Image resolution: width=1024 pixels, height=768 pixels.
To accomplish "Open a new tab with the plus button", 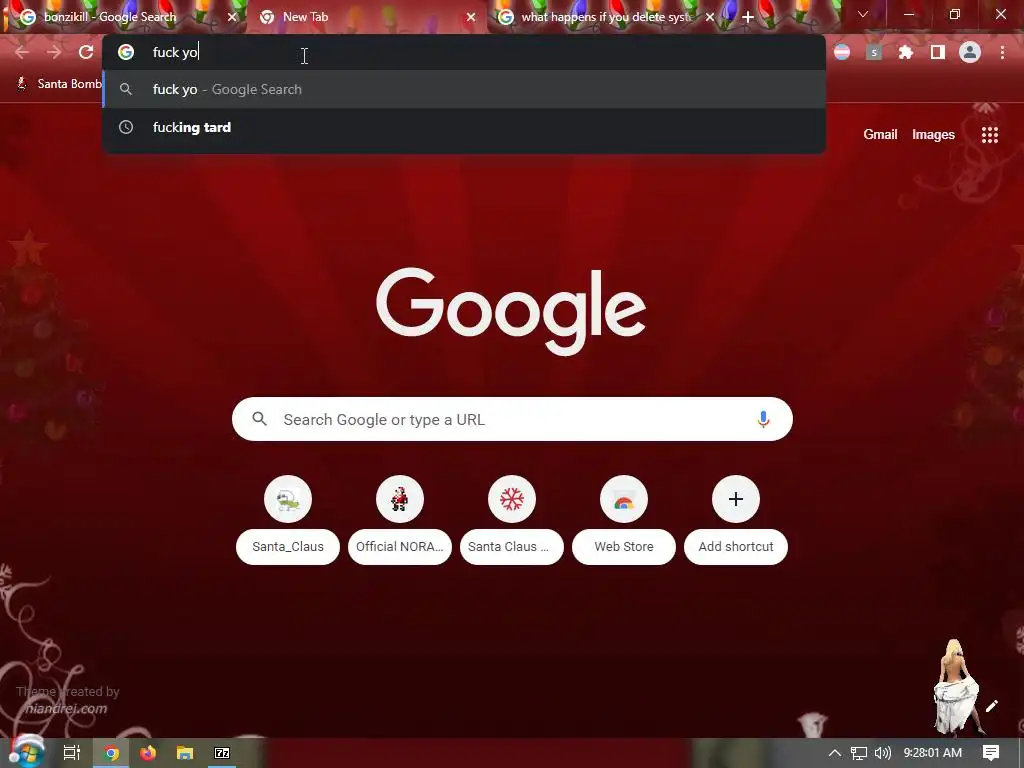I will pyautogui.click(x=748, y=17).
